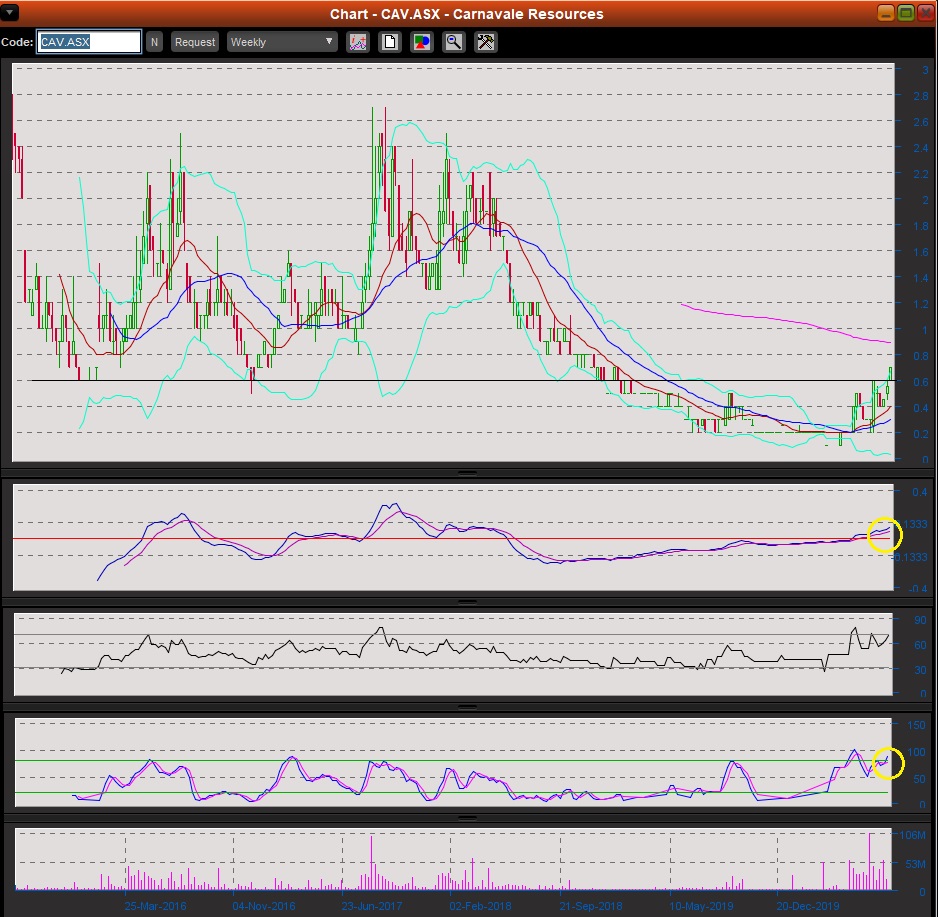The height and width of the screenshot is (917, 938).
Task: Click the 20-Dec-2019 date label
Action: click(x=808, y=906)
